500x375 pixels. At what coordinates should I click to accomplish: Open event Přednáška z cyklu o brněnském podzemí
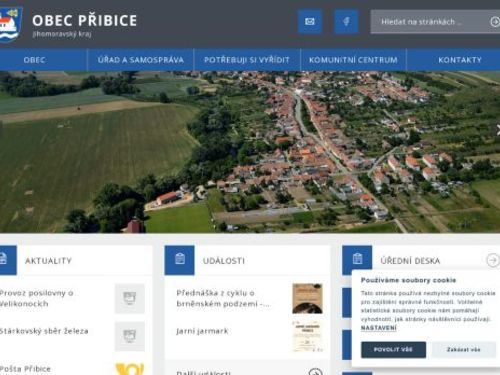click(x=223, y=298)
